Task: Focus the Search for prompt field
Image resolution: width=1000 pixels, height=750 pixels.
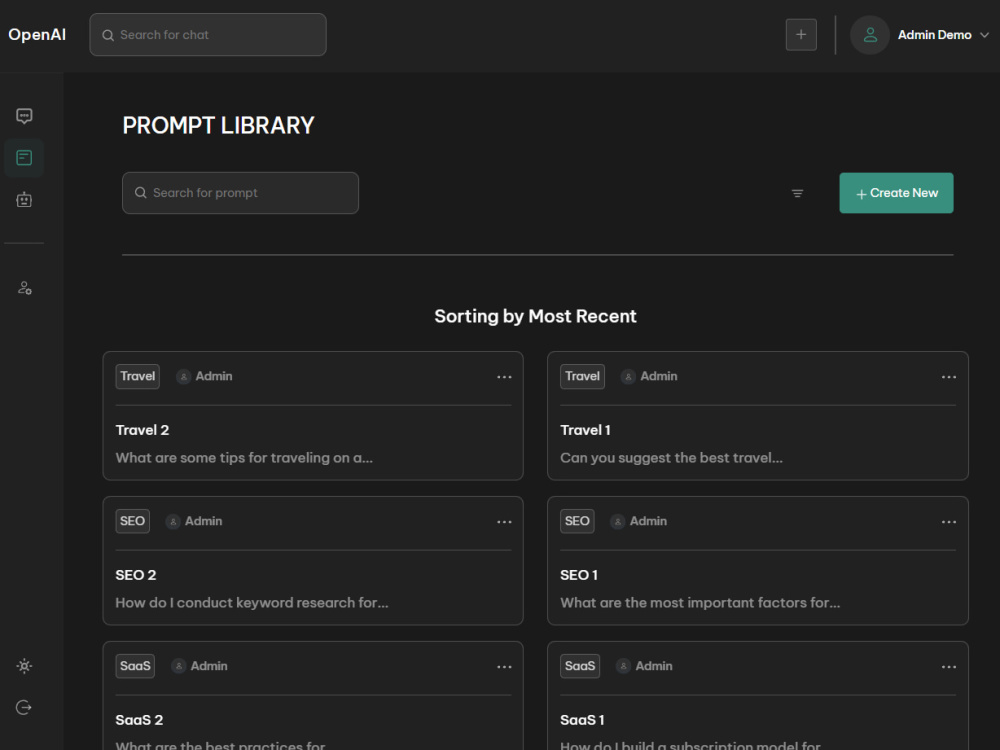Action: (240, 193)
